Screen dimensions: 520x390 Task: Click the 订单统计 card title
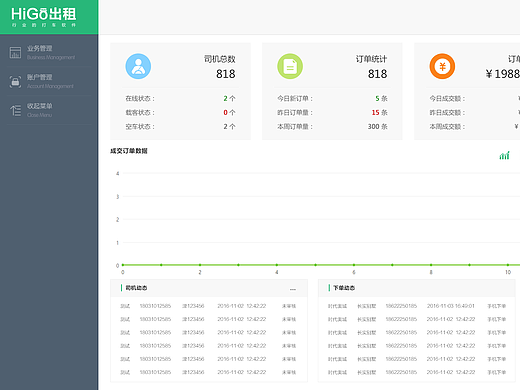(x=371, y=59)
